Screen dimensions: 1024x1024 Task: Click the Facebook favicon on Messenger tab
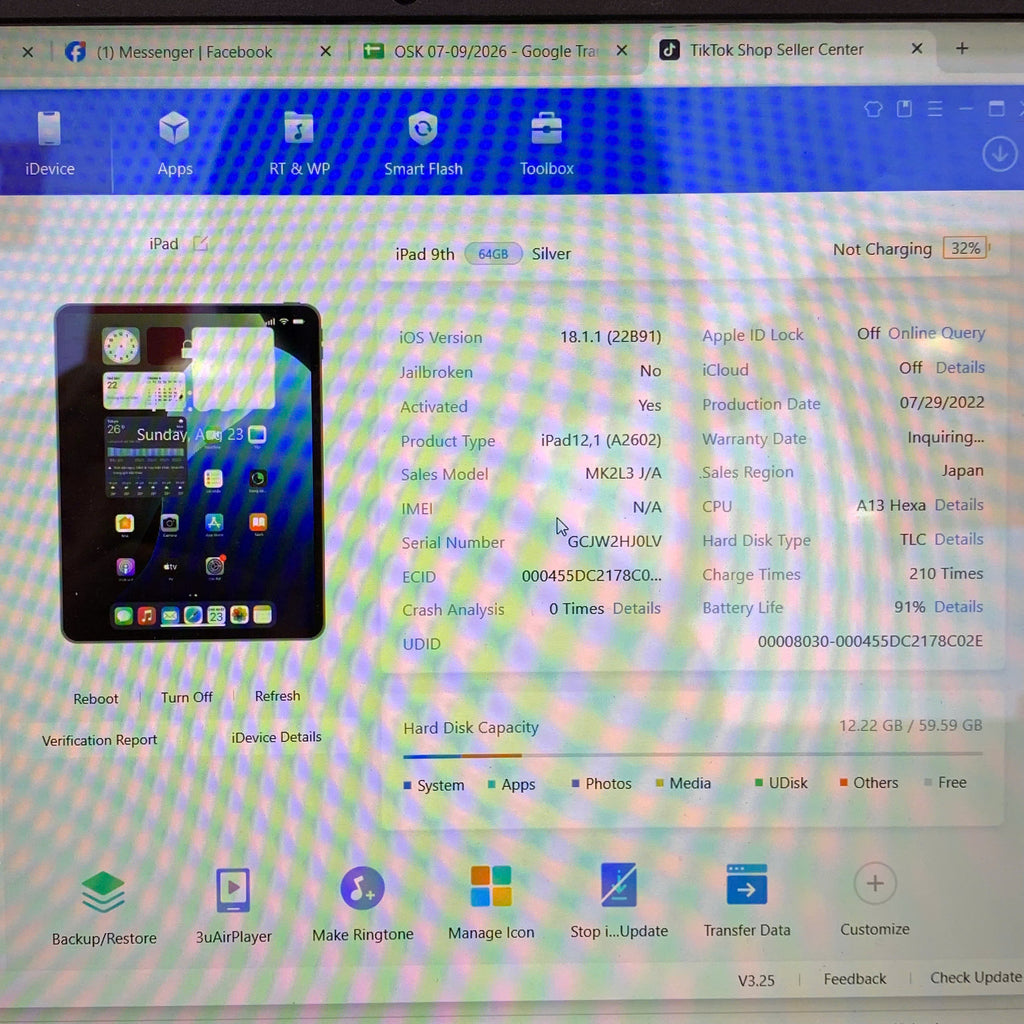(x=76, y=52)
